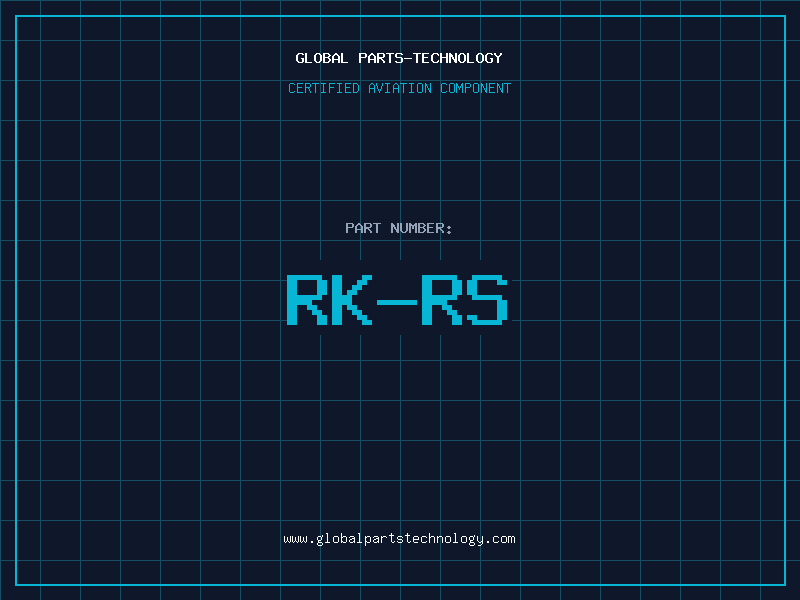Click the word 'PARTS' in the heading
The image size is (800, 600).
(x=377, y=58)
